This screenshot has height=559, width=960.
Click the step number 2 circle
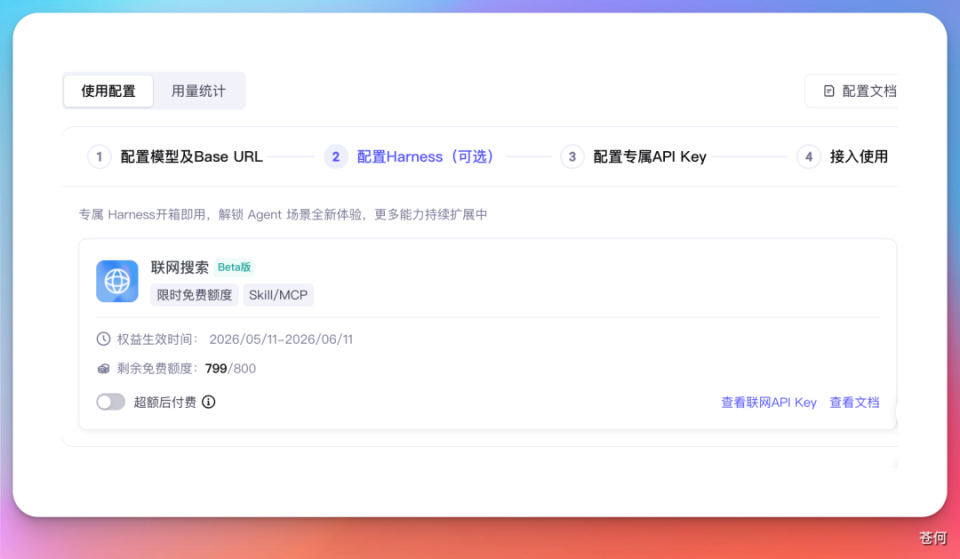[x=336, y=157]
